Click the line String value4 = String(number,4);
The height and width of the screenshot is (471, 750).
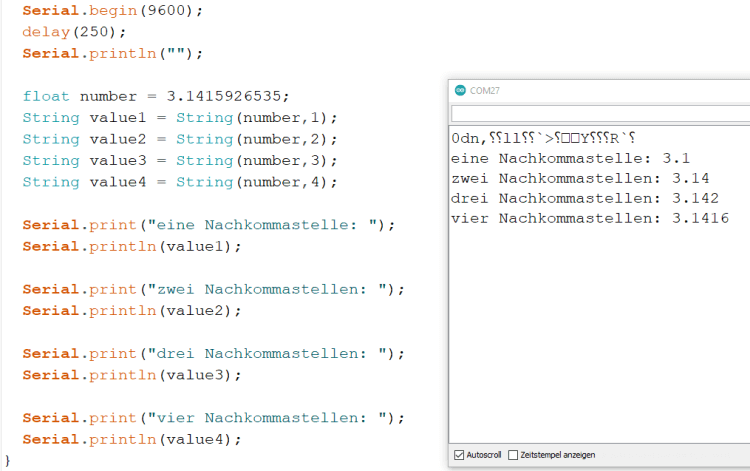[x=180, y=182]
